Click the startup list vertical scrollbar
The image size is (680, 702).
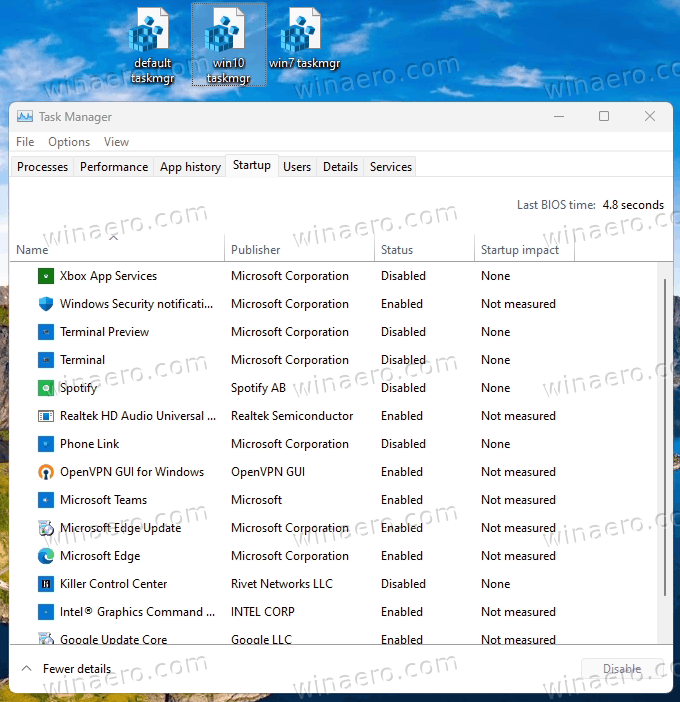pyautogui.click(x=665, y=437)
